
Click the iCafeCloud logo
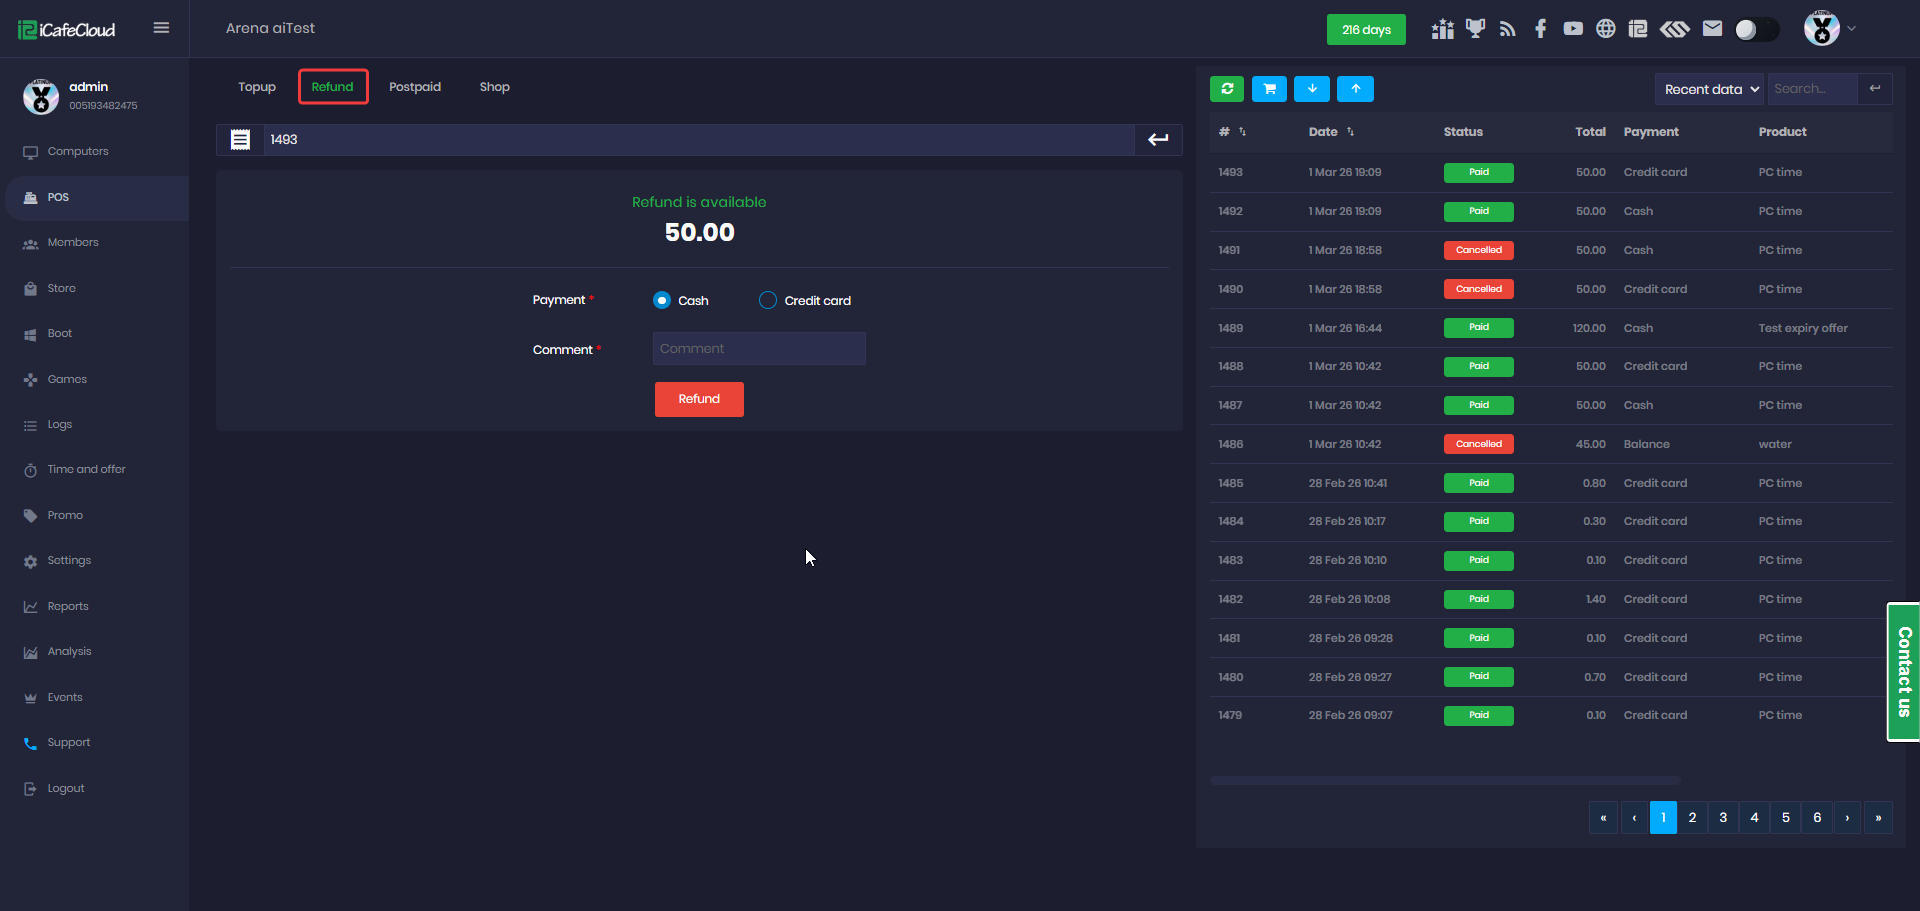coord(66,30)
